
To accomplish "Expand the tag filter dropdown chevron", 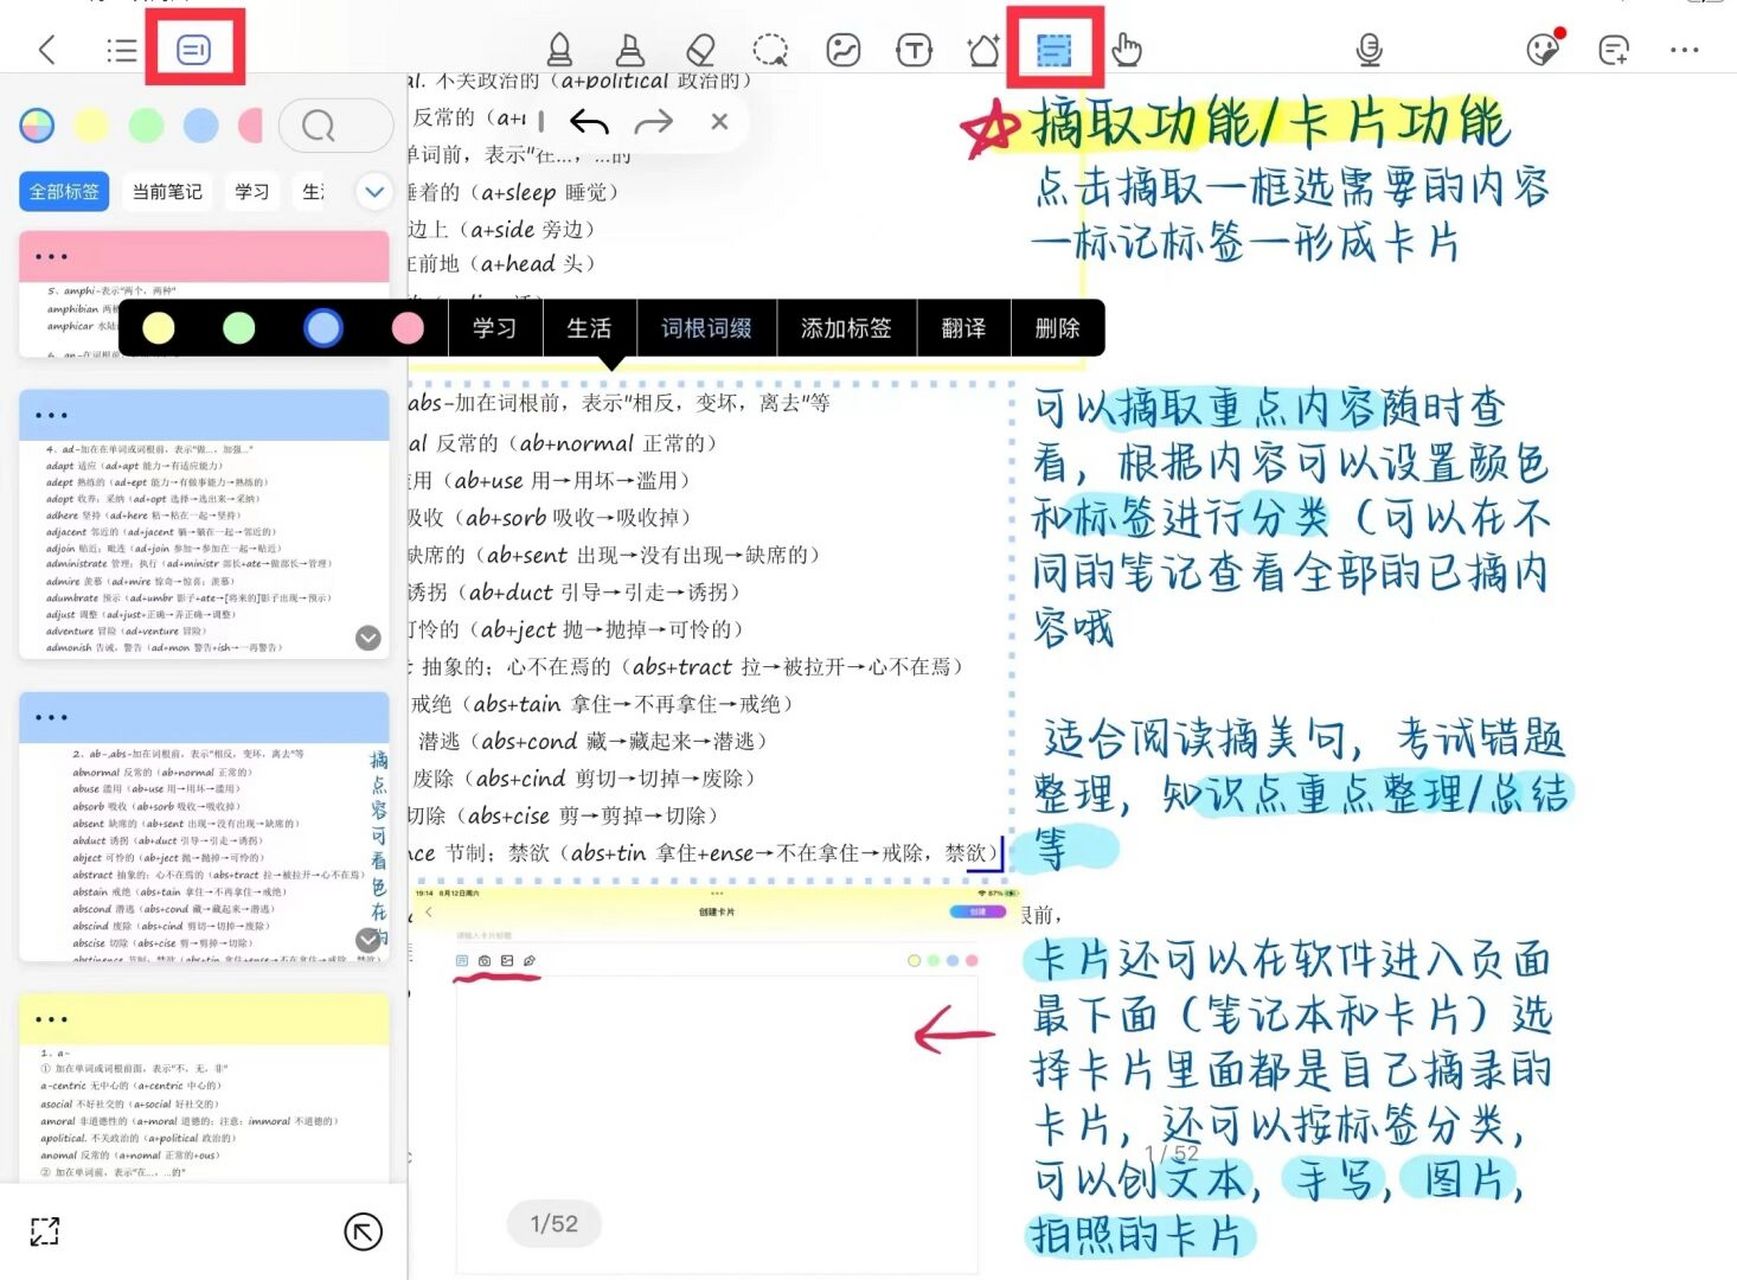I will [374, 191].
